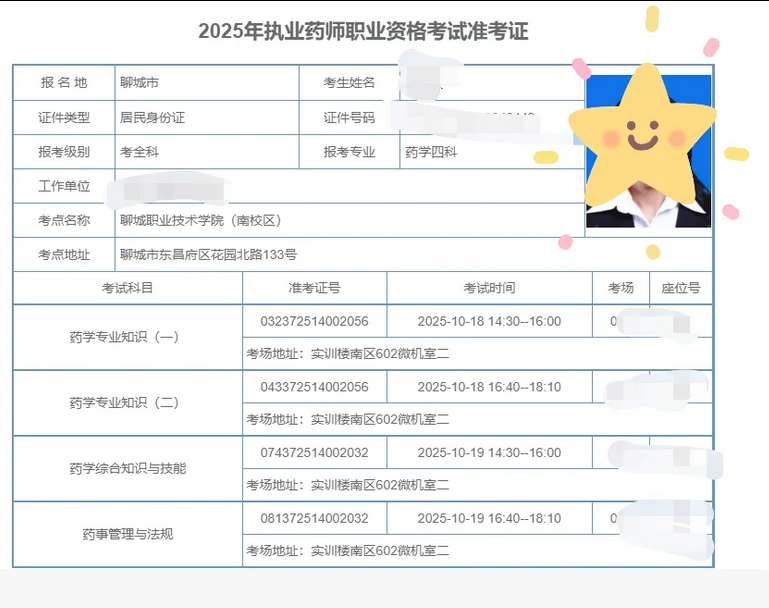This screenshot has height=608, width=769.
Task: Select the 药学综合知识与技能 subject cell
Action: pyautogui.click(x=127, y=468)
